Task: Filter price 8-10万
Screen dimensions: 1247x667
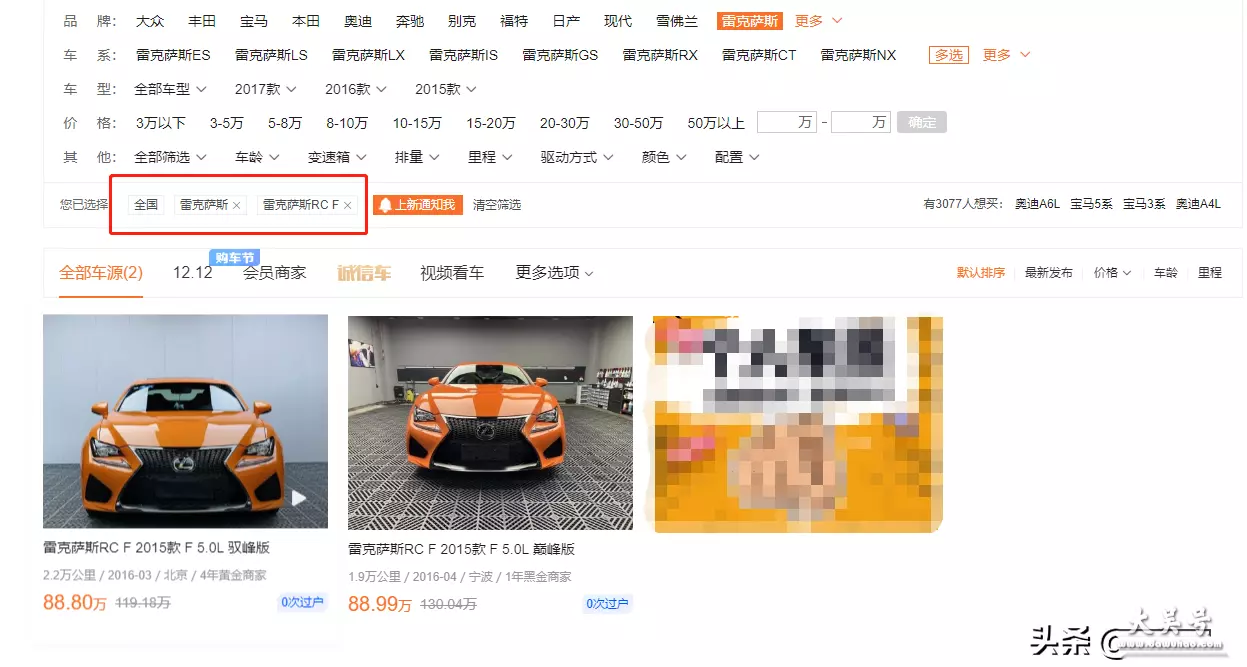Action: 347,123
